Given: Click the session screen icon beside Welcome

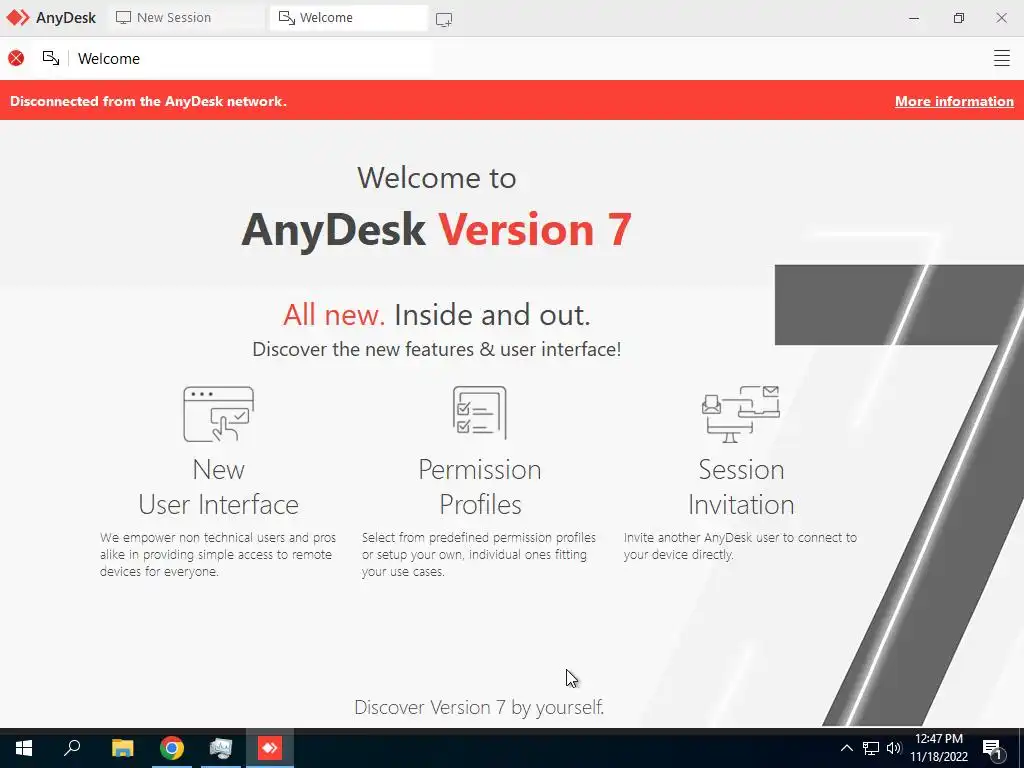Looking at the screenshot, I should 51,58.
